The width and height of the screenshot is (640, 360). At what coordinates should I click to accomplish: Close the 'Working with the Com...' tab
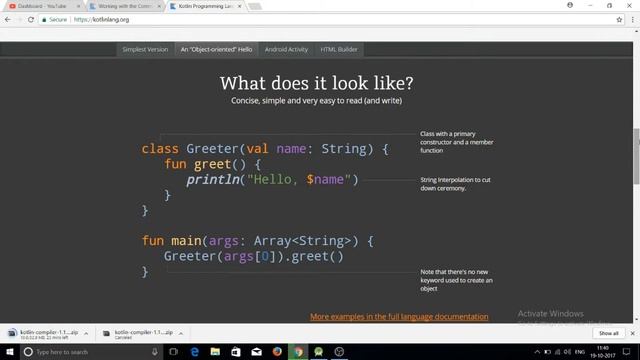[x=159, y=6]
